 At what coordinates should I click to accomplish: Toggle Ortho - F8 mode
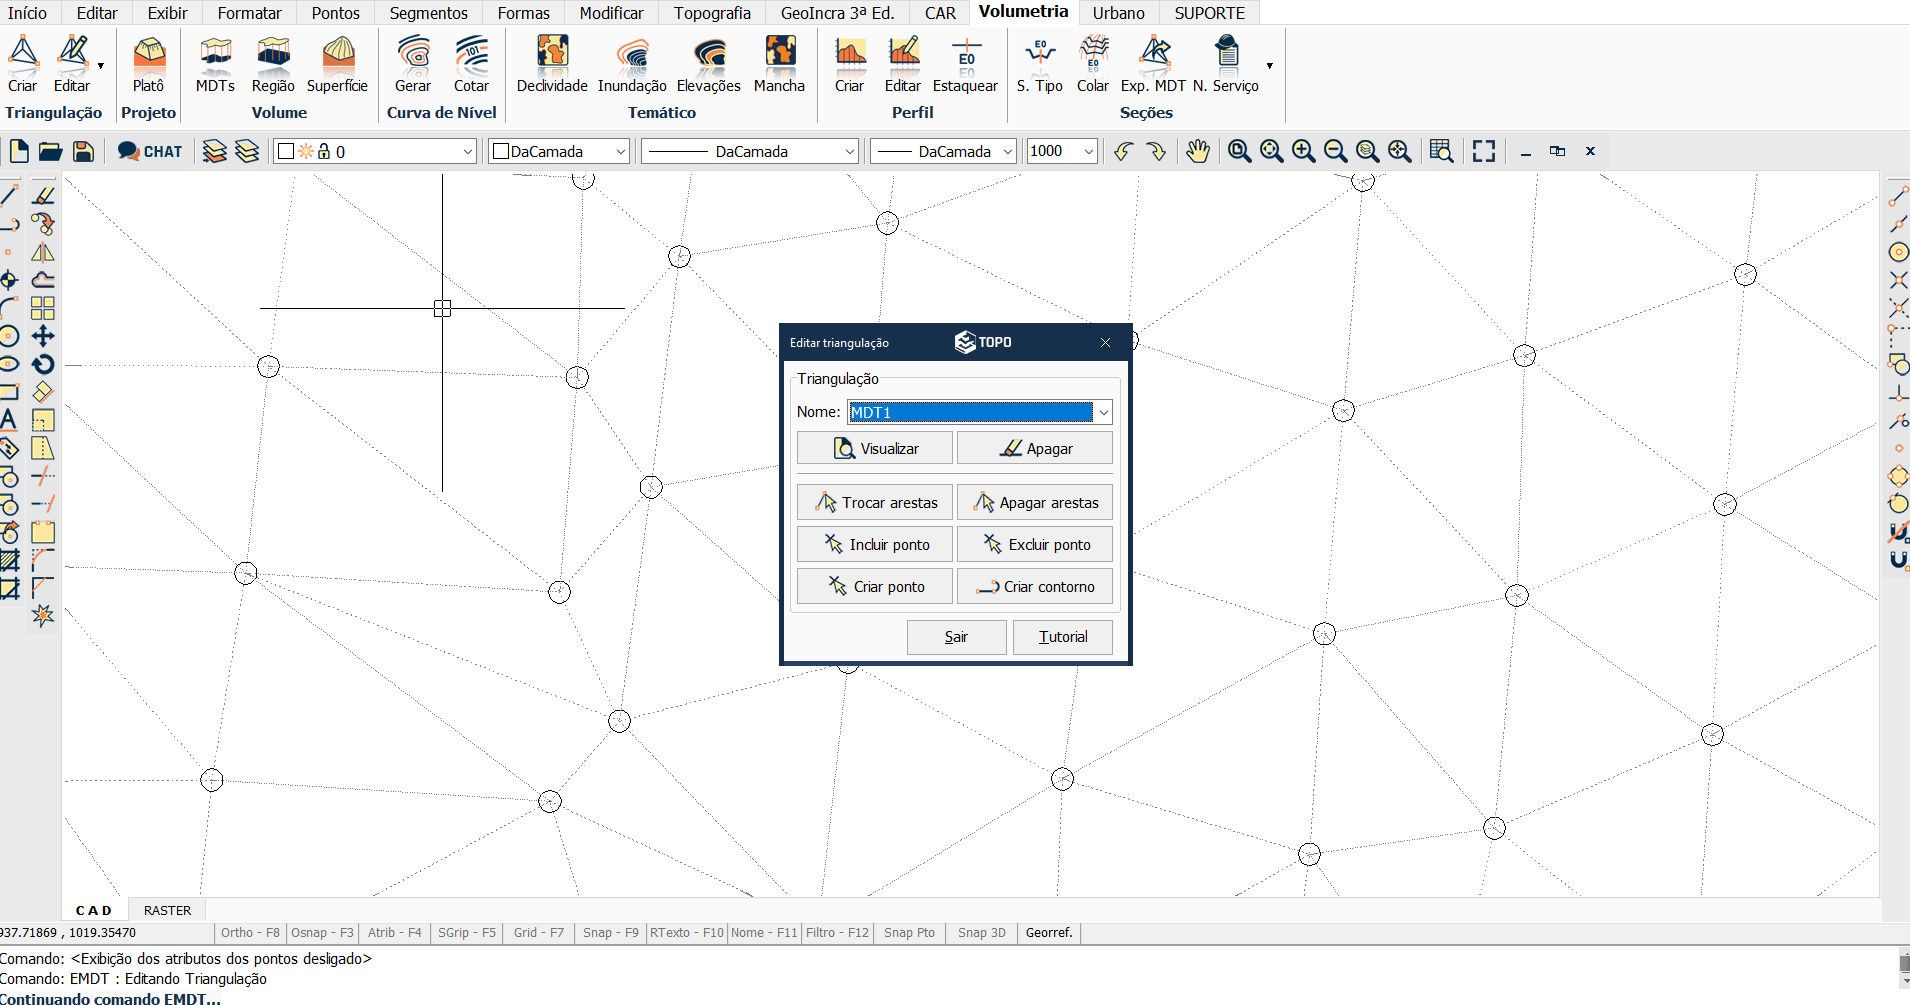point(250,933)
